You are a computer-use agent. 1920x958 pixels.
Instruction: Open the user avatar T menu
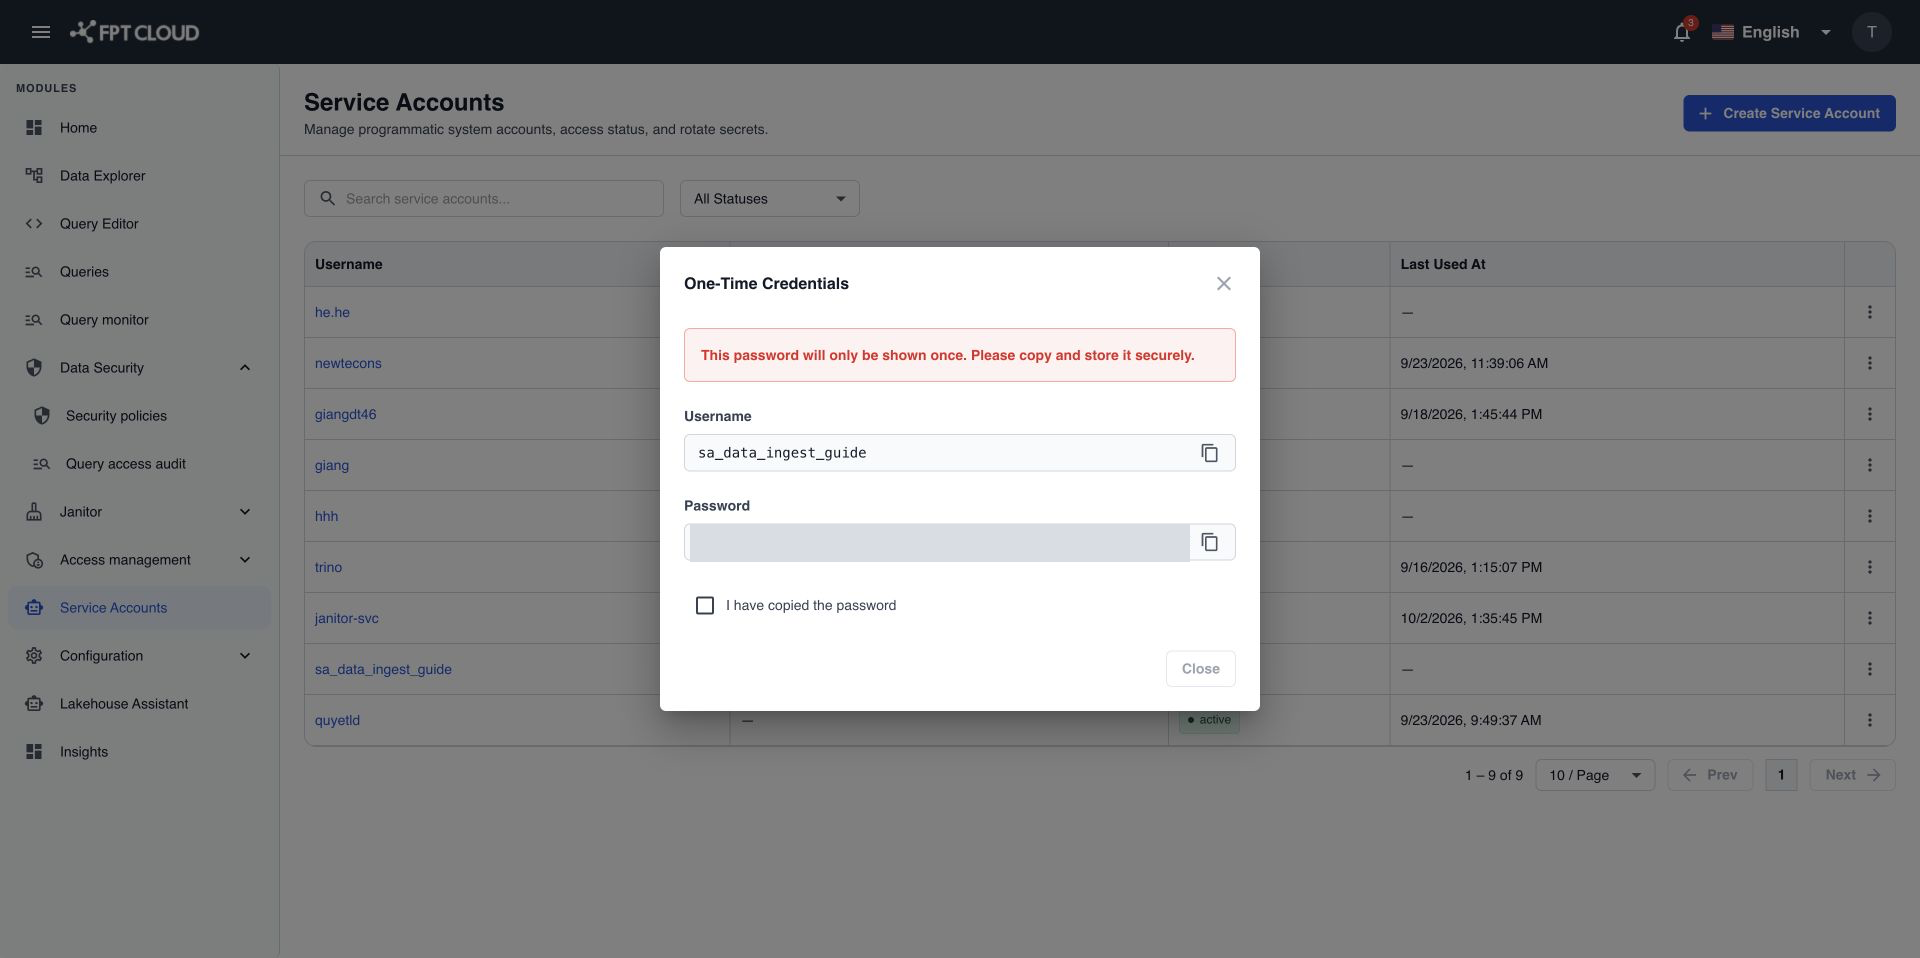point(1871,32)
